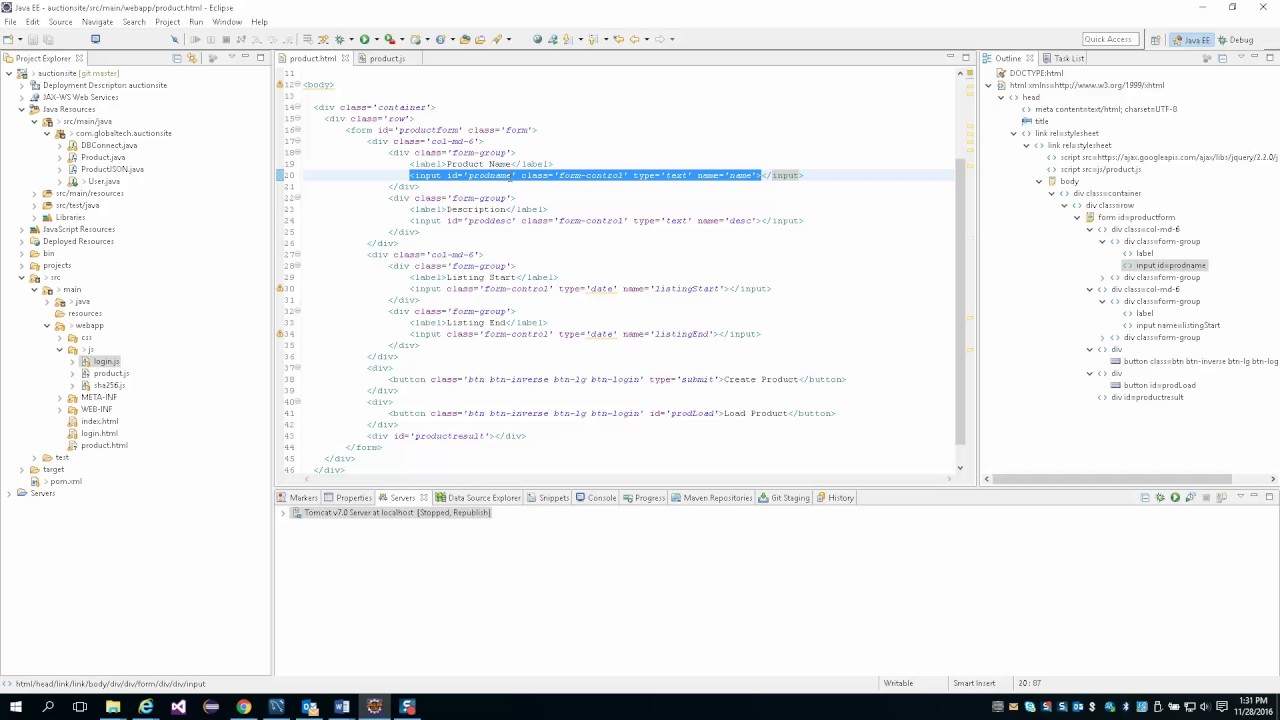Open dropdown arrow next to Debug icon
The height and width of the screenshot is (720, 1280).
tap(350, 39)
